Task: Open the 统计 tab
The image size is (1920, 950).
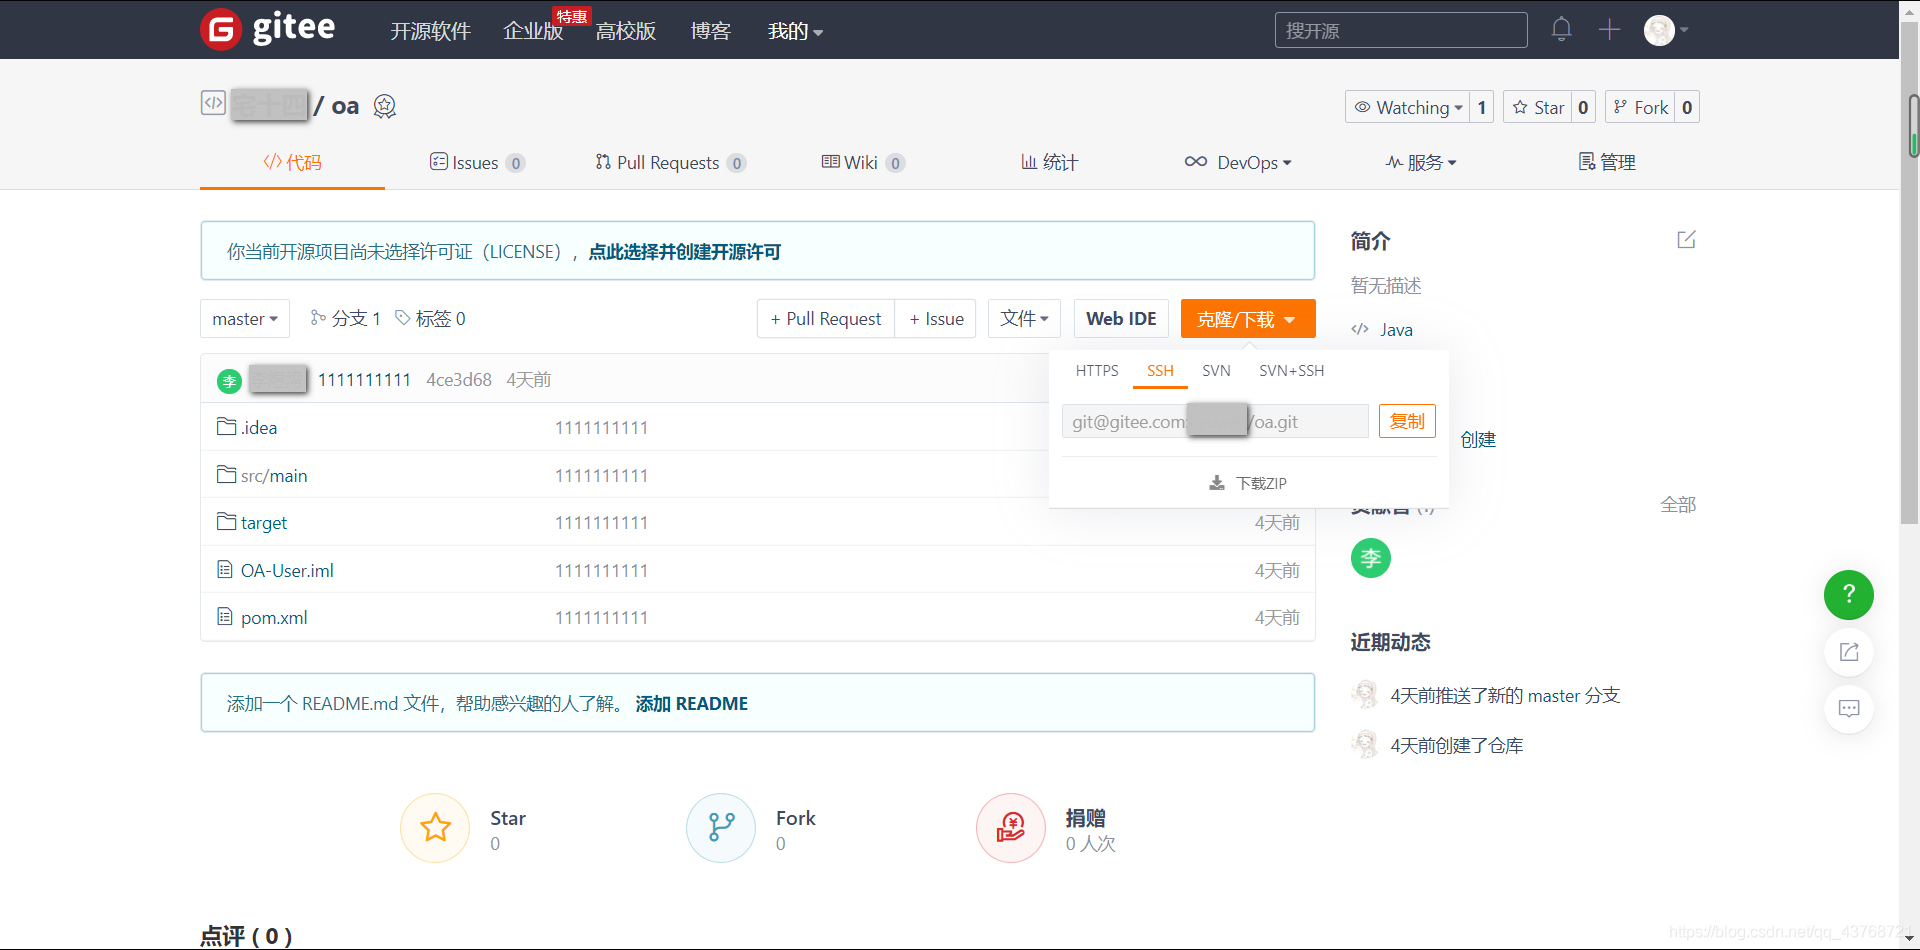Action: [x=1049, y=162]
